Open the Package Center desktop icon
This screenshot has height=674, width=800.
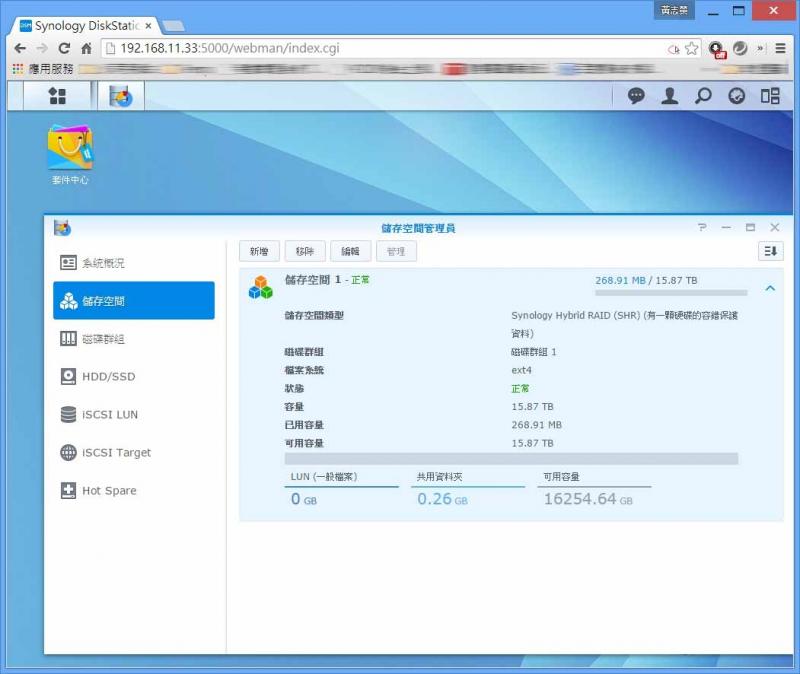[x=70, y=155]
